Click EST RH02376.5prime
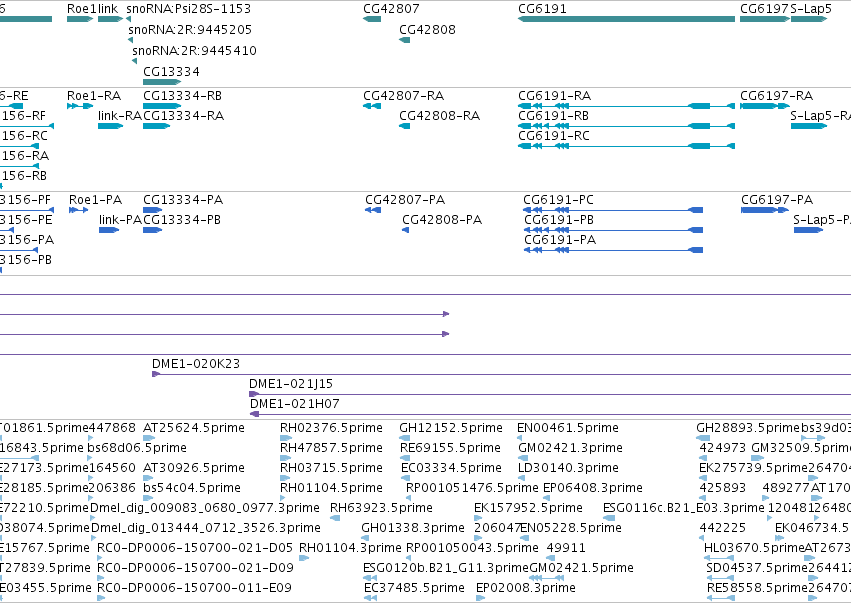 pos(331,428)
